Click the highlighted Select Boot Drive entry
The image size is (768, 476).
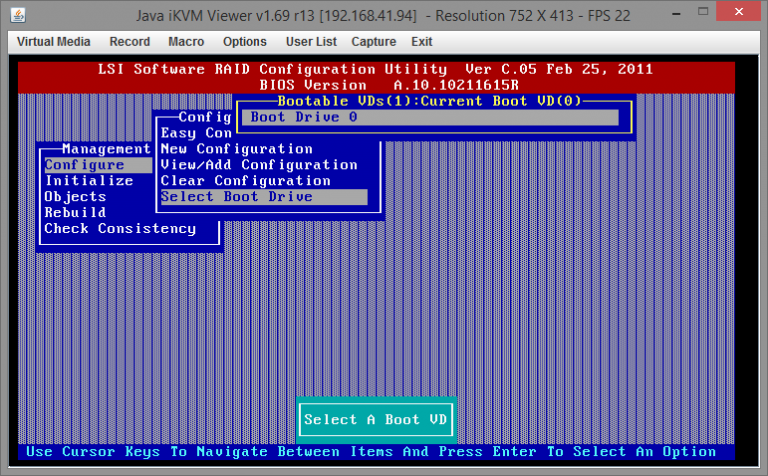click(x=237, y=197)
